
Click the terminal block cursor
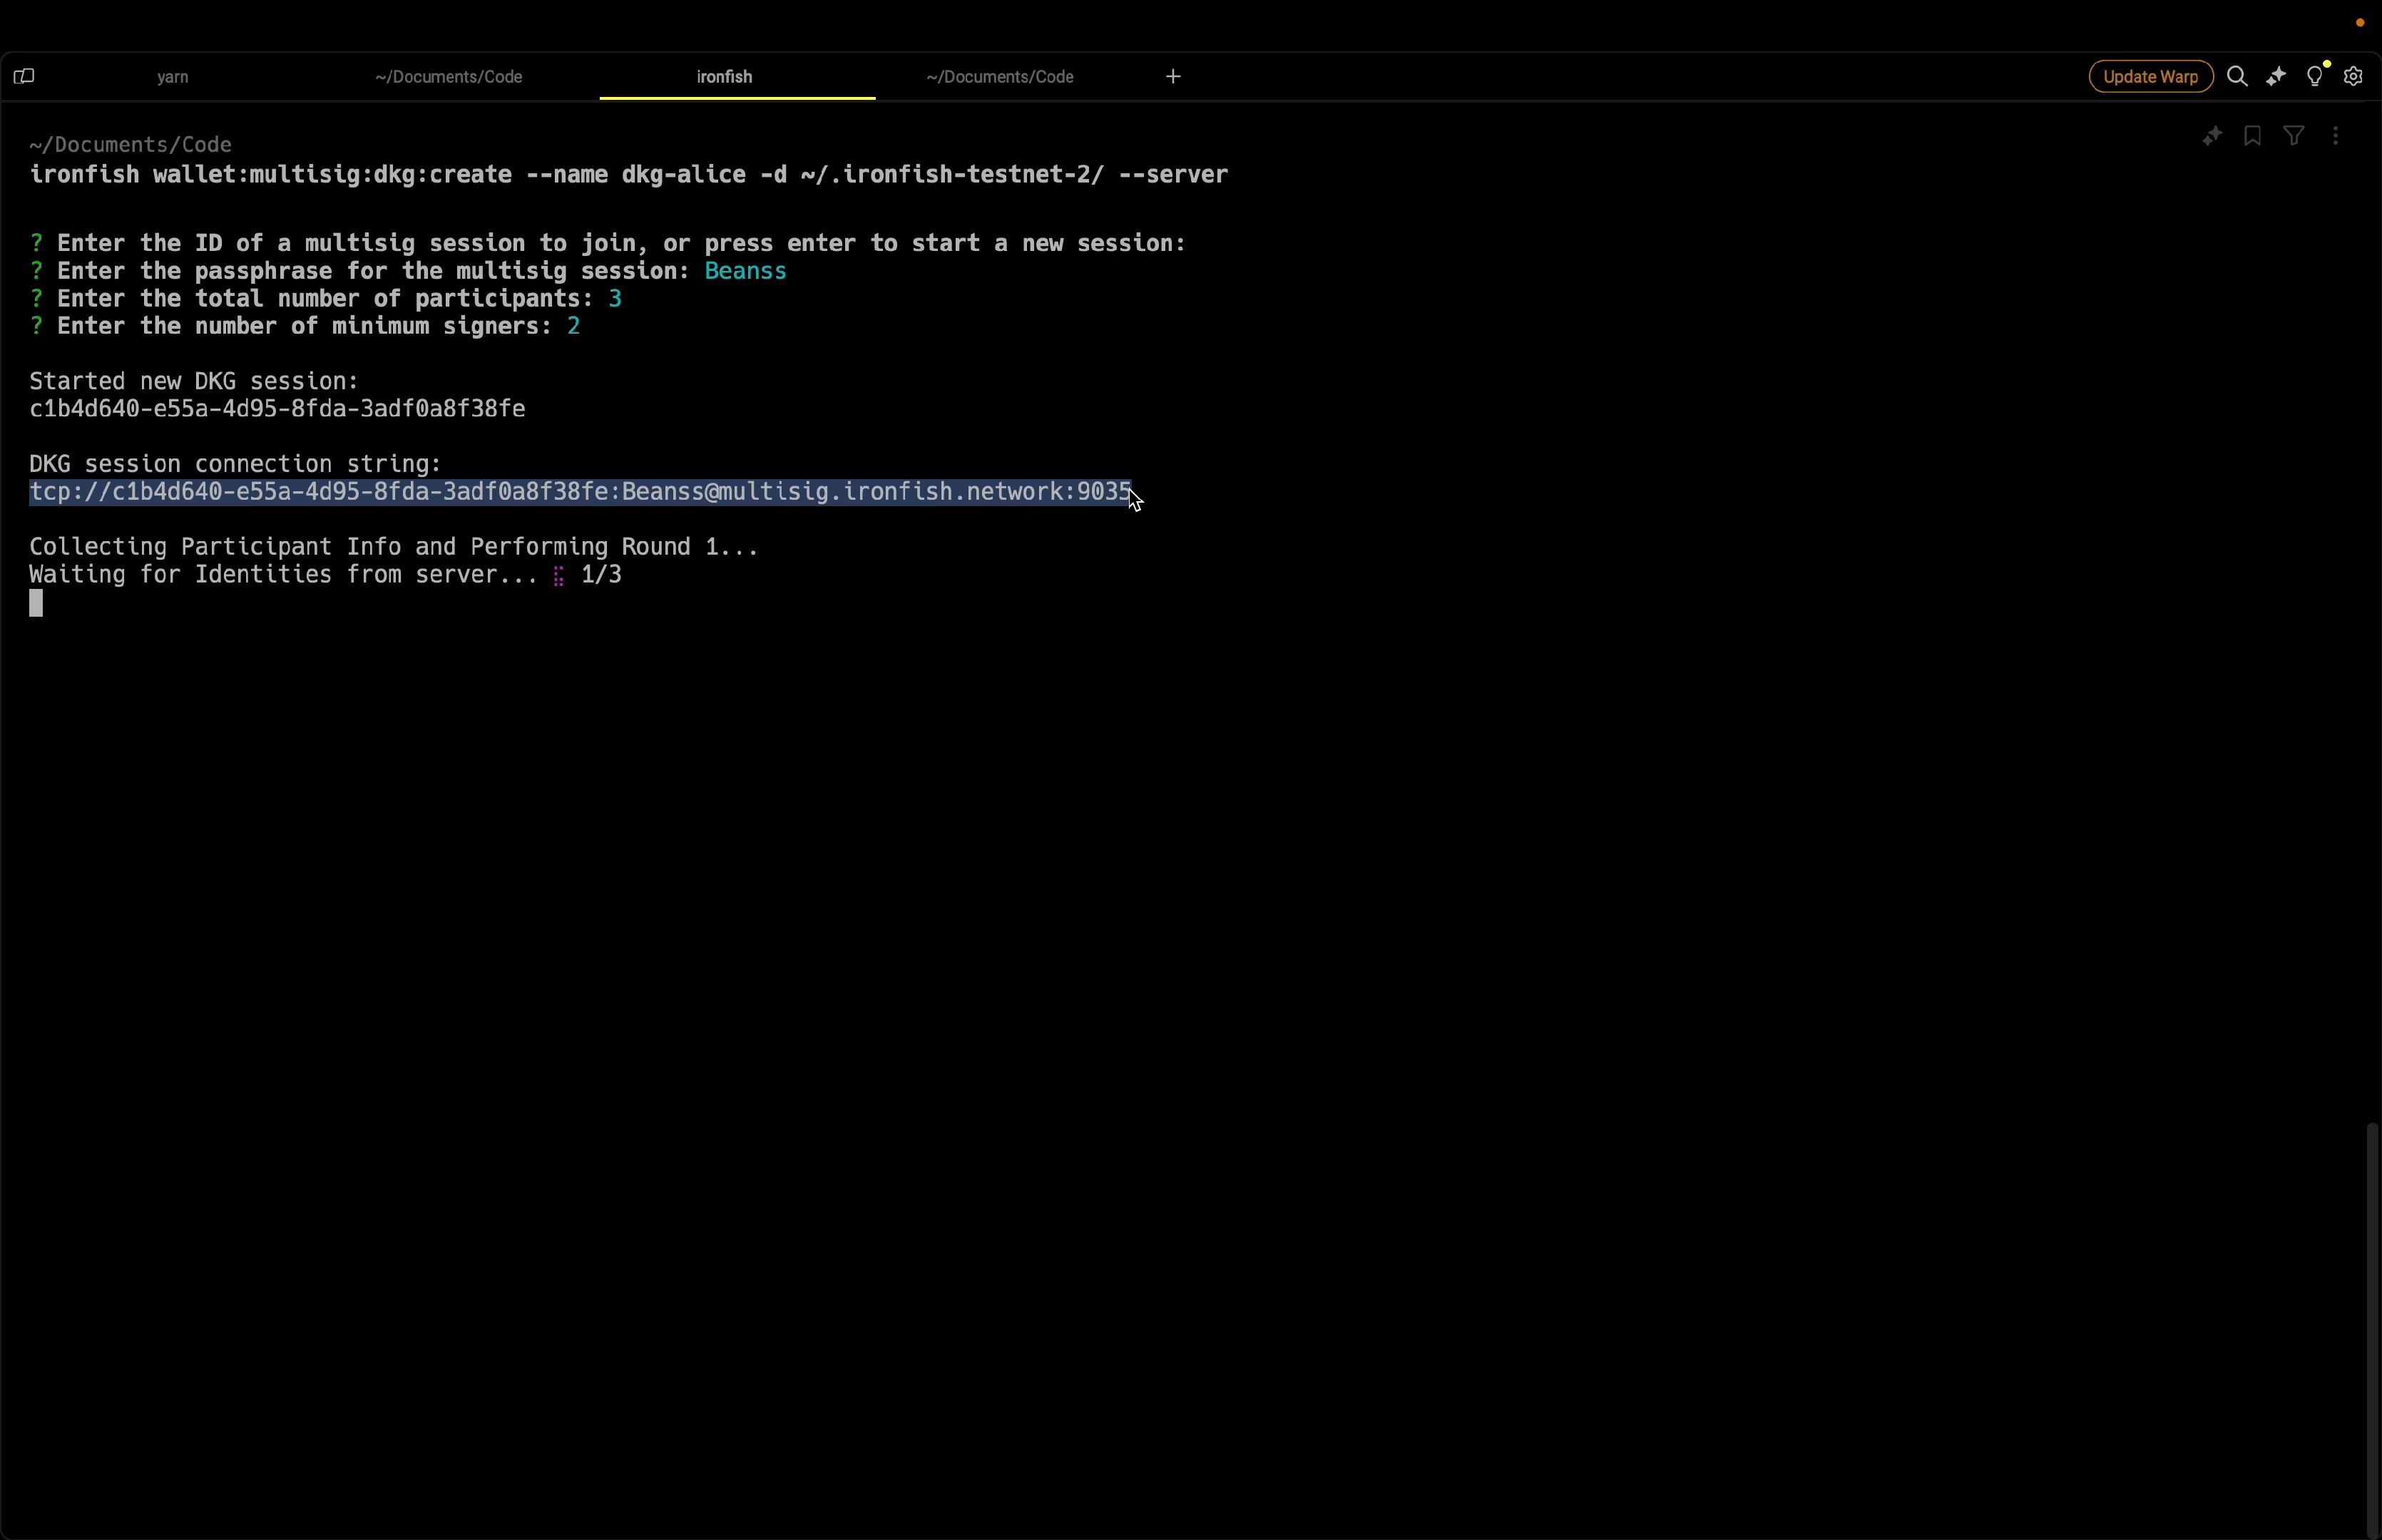[36, 603]
